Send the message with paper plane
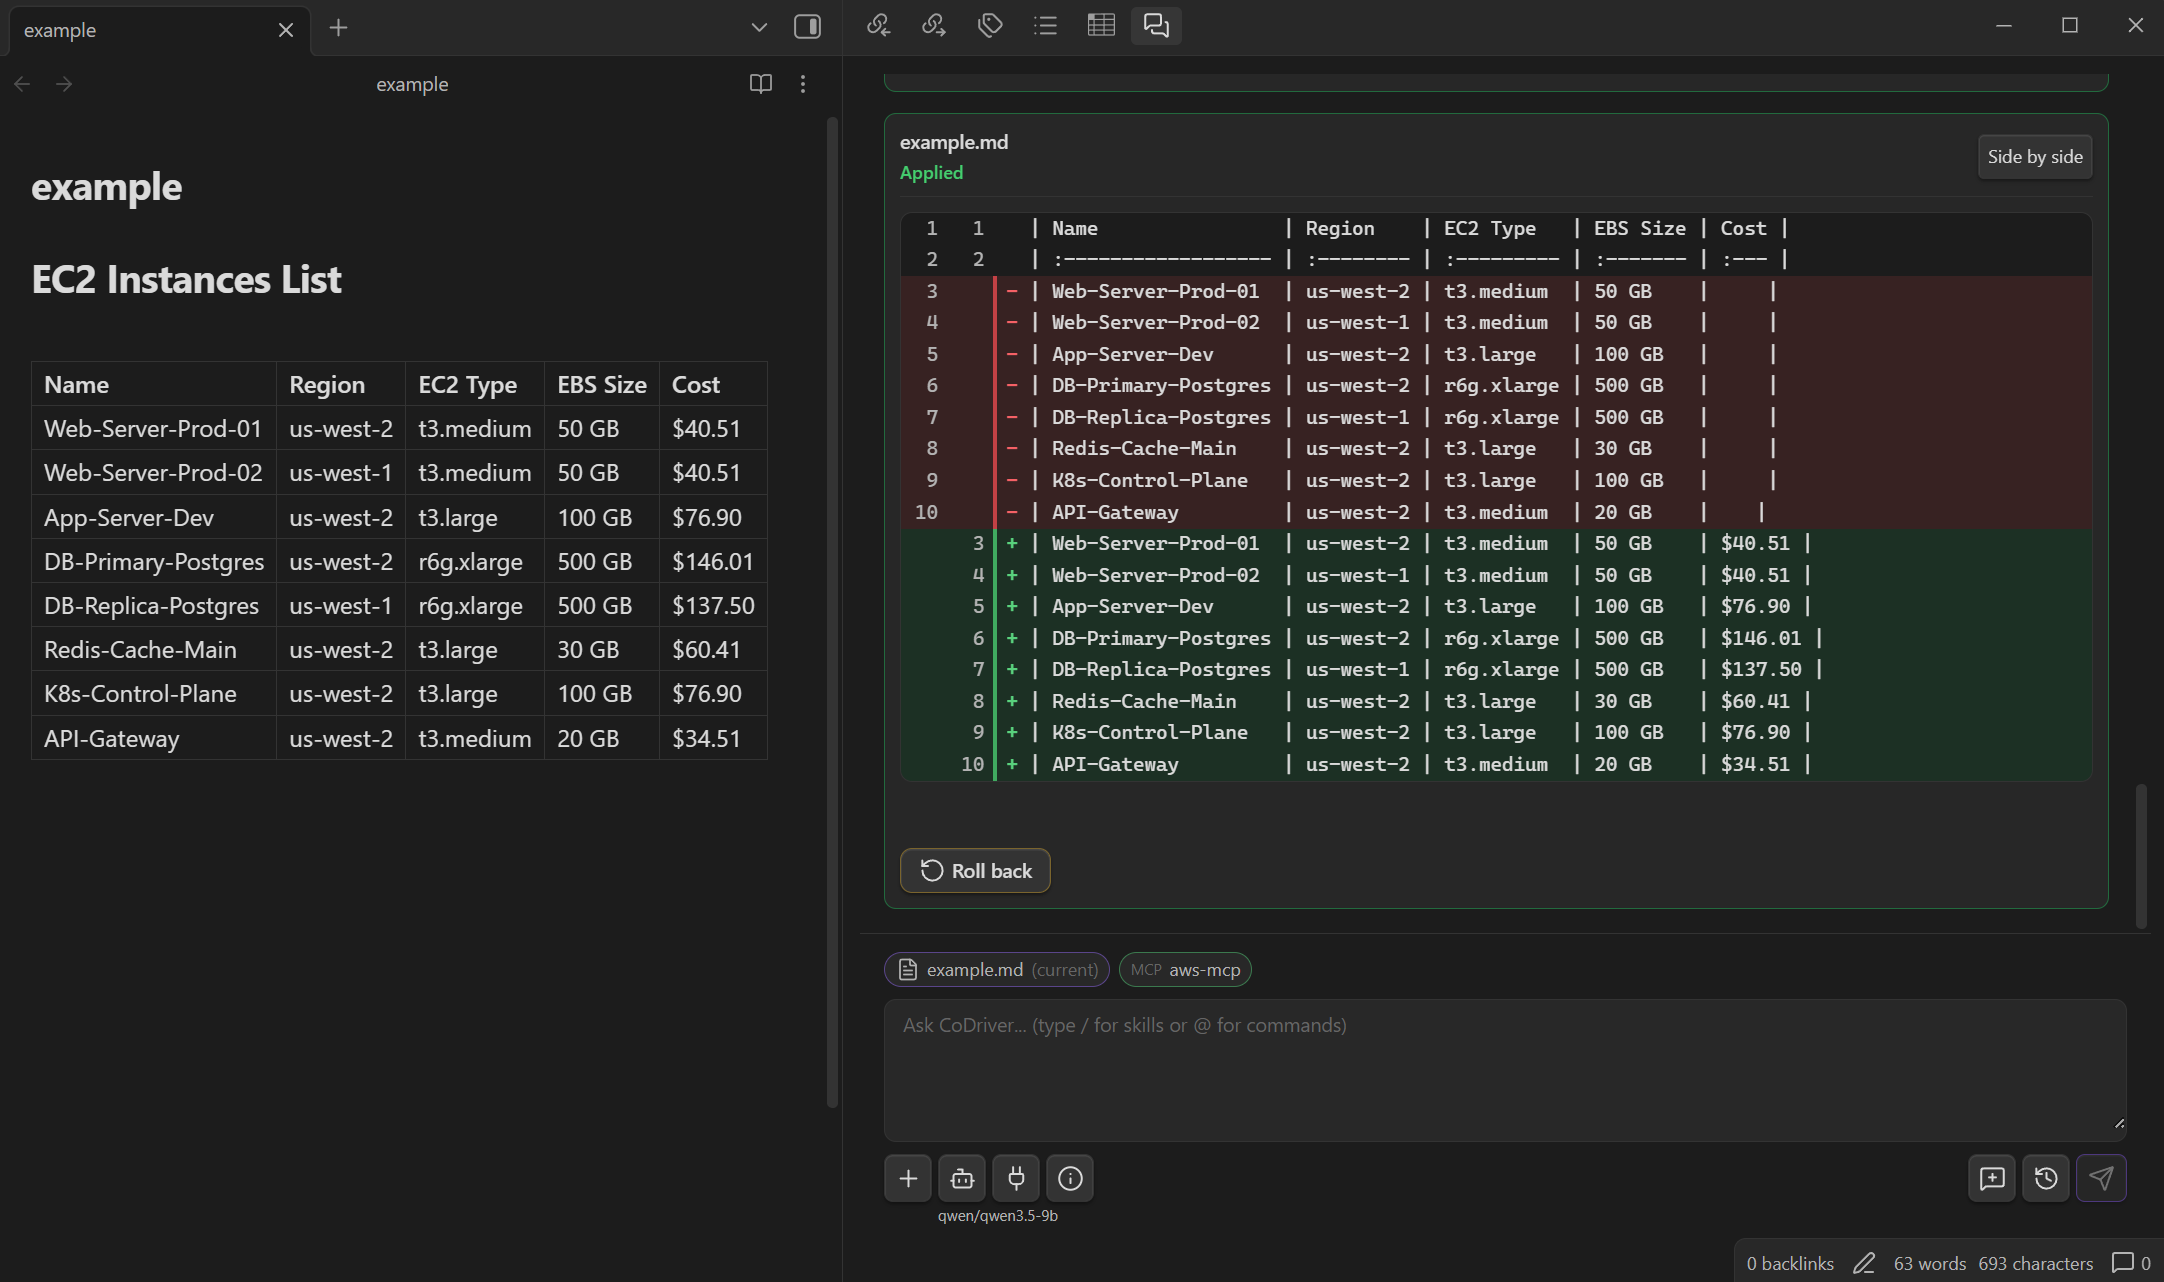The height and width of the screenshot is (1282, 2164). (x=2101, y=1179)
